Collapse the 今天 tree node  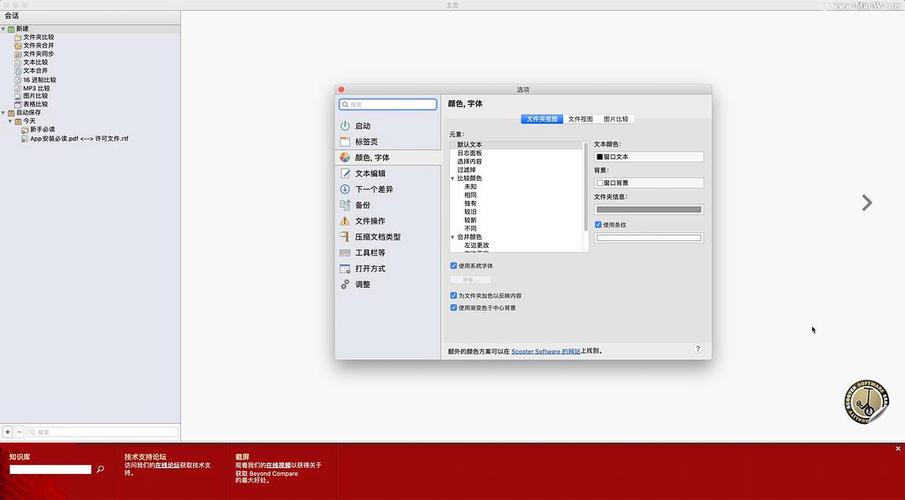coord(10,121)
